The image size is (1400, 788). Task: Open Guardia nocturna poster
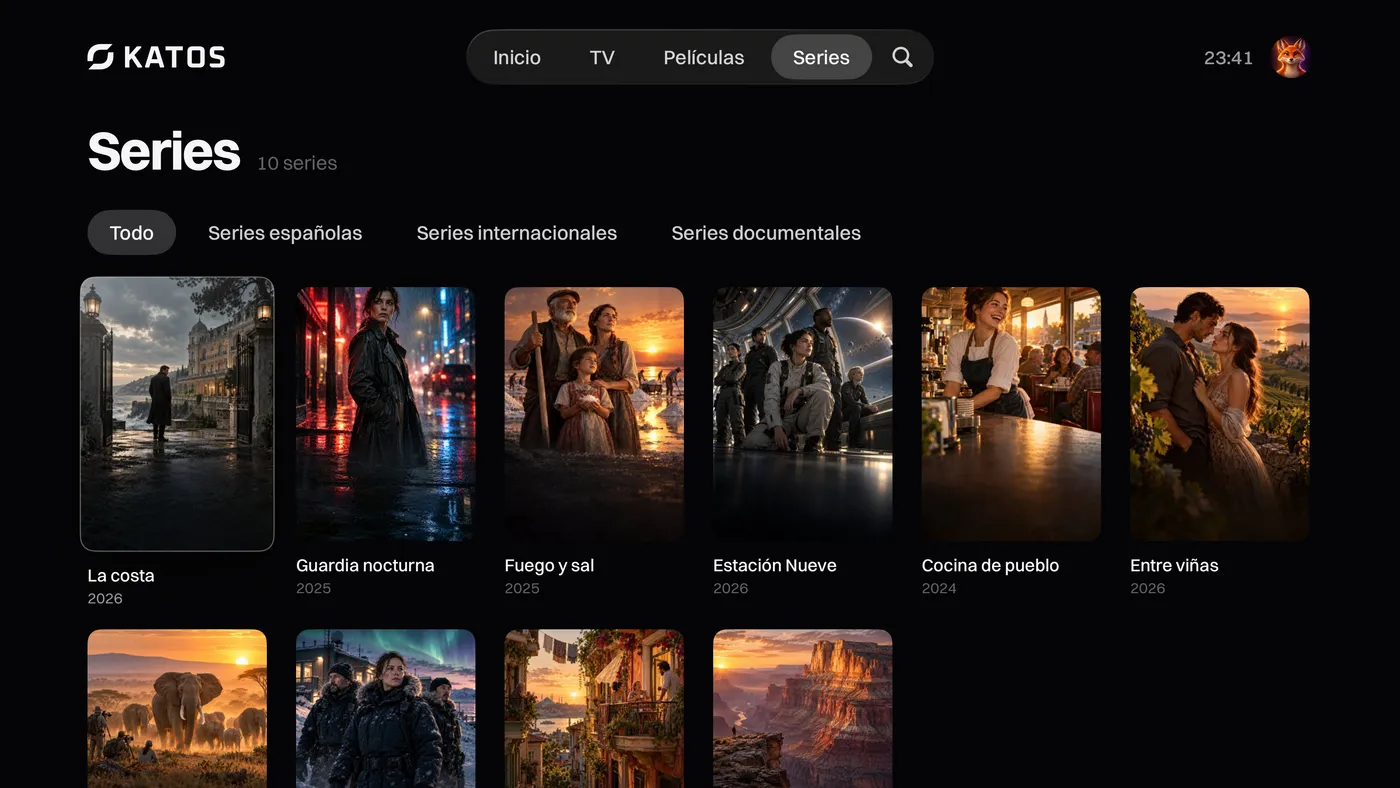click(386, 414)
